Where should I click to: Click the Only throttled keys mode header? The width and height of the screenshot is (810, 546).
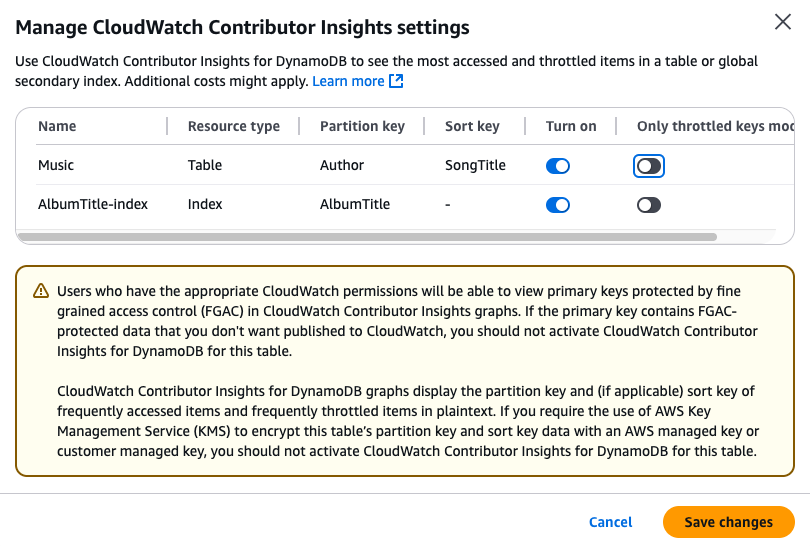pyautogui.click(x=714, y=126)
